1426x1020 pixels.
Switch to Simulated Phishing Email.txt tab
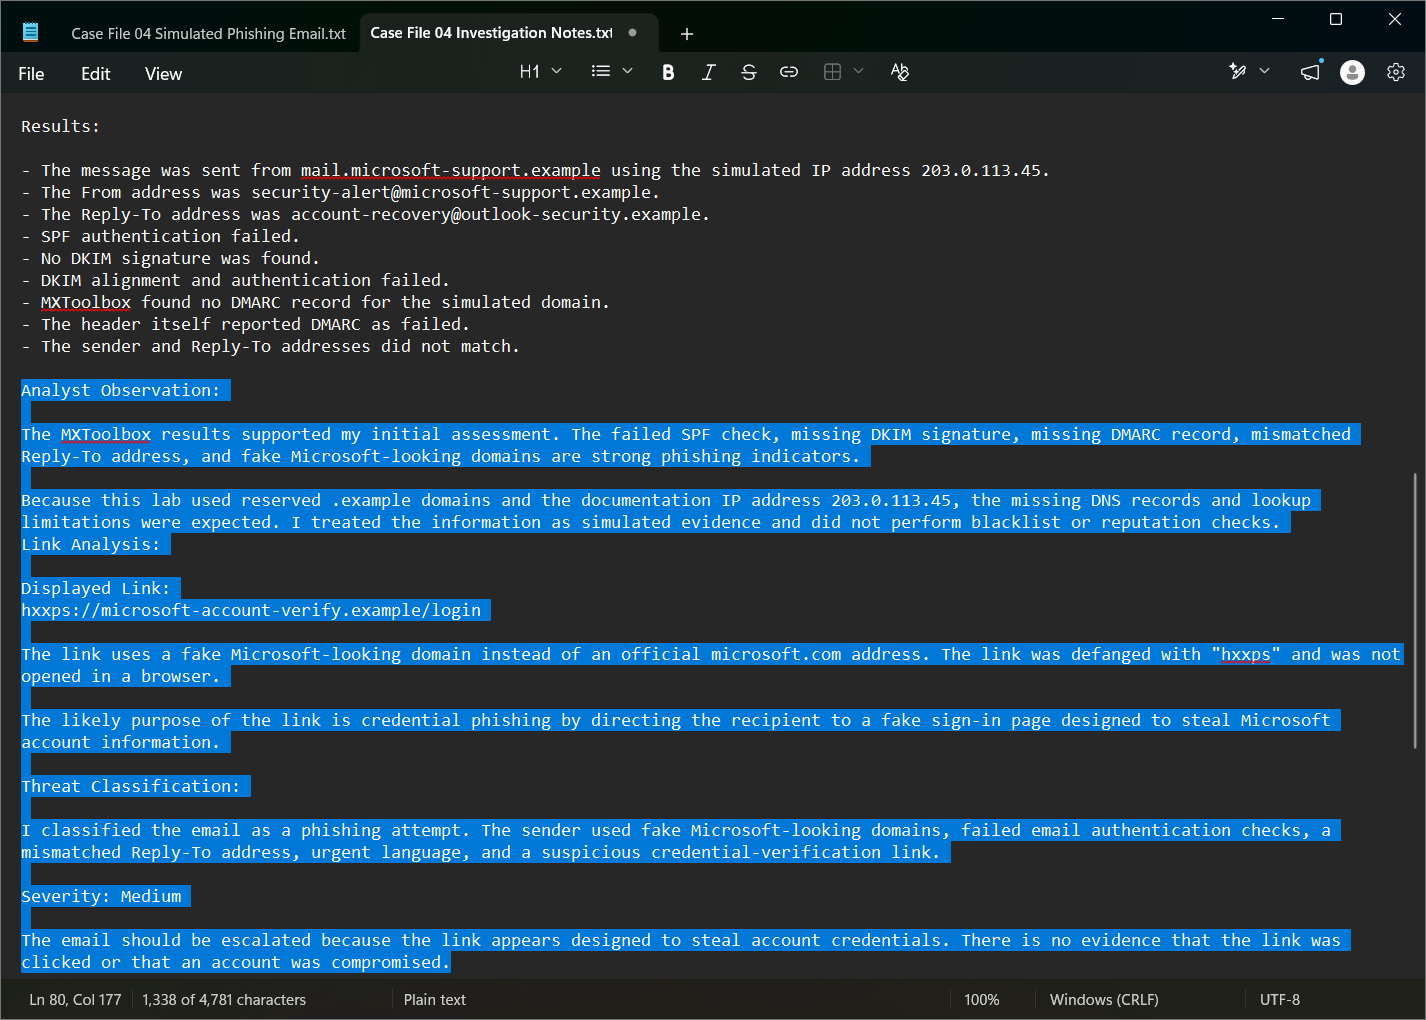pyautogui.click(x=208, y=34)
